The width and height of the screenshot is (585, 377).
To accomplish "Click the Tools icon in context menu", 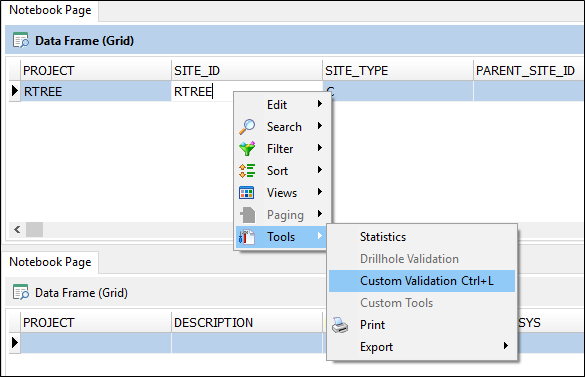I will click(x=247, y=237).
